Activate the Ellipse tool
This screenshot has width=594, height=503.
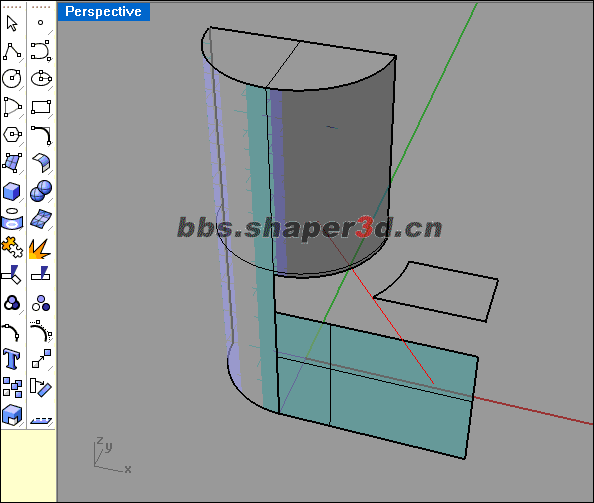click(41, 78)
